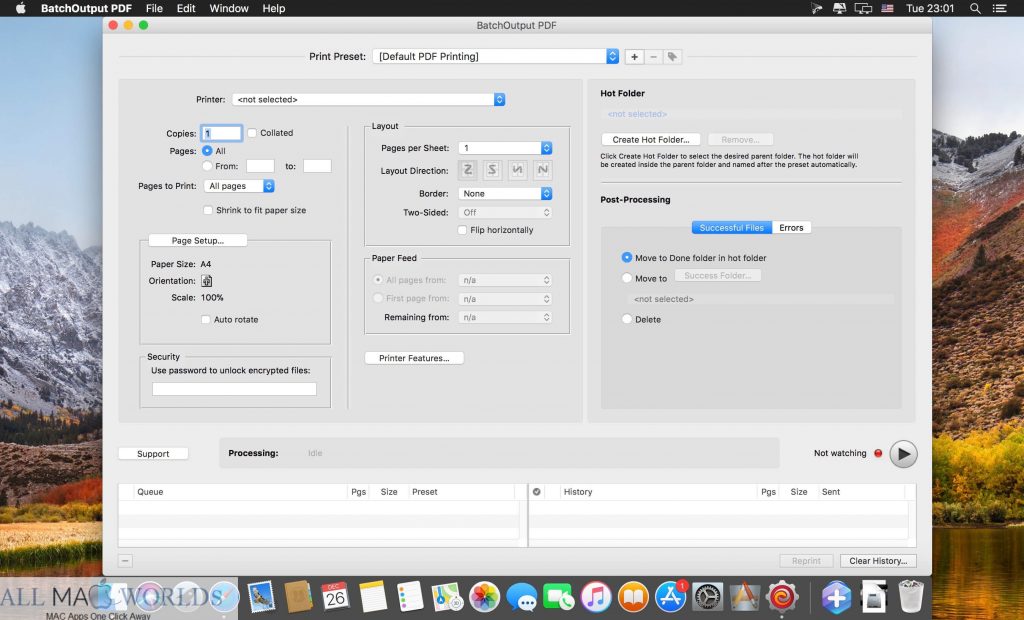The width and height of the screenshot is (1024, 620).
Task: Select S layout direction icon
Action: click(x=492, y=171)
